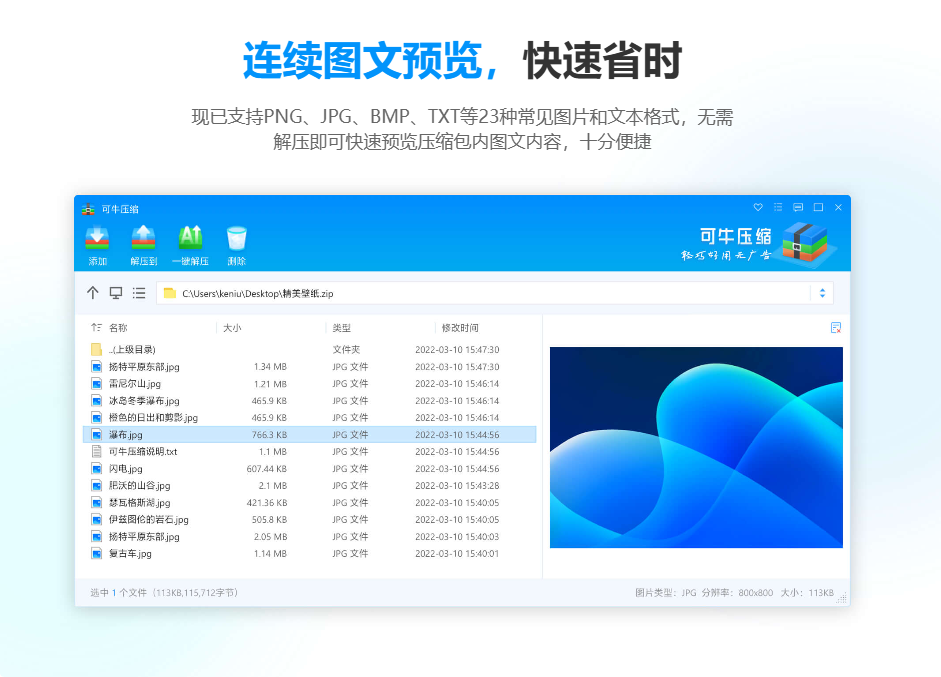This screenshot has width=941, height=677.
Task: Sort by the 大小 column header
Action: tap(232, 328)
